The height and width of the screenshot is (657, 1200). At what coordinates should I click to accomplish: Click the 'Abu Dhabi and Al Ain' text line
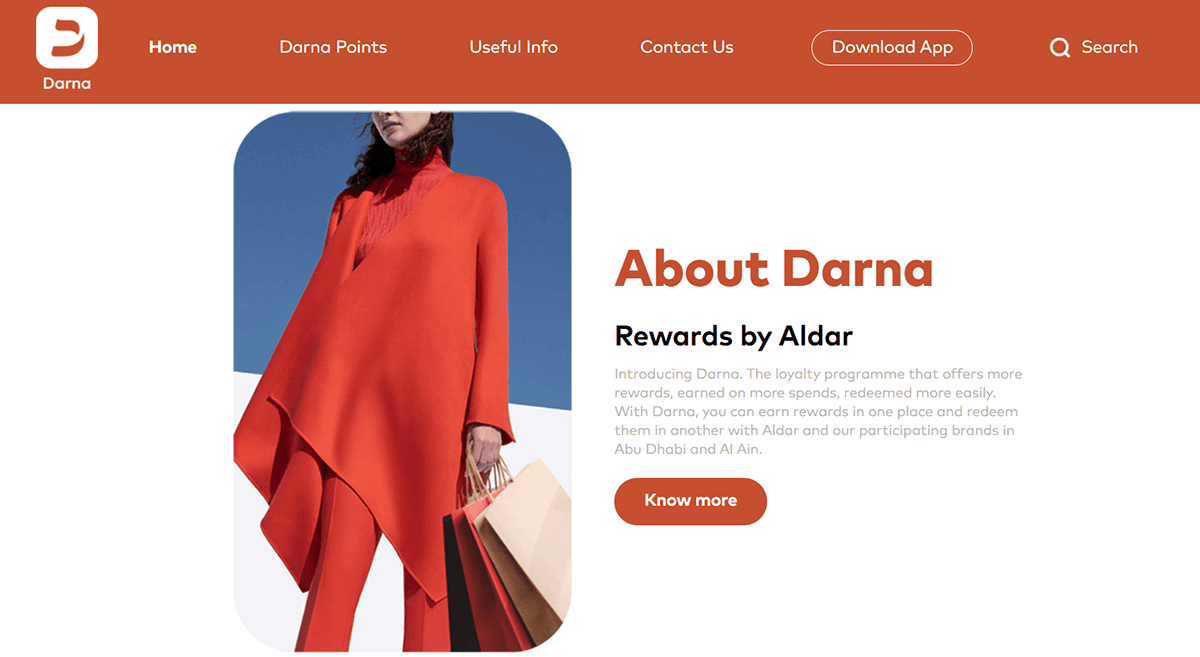[688, 449]
